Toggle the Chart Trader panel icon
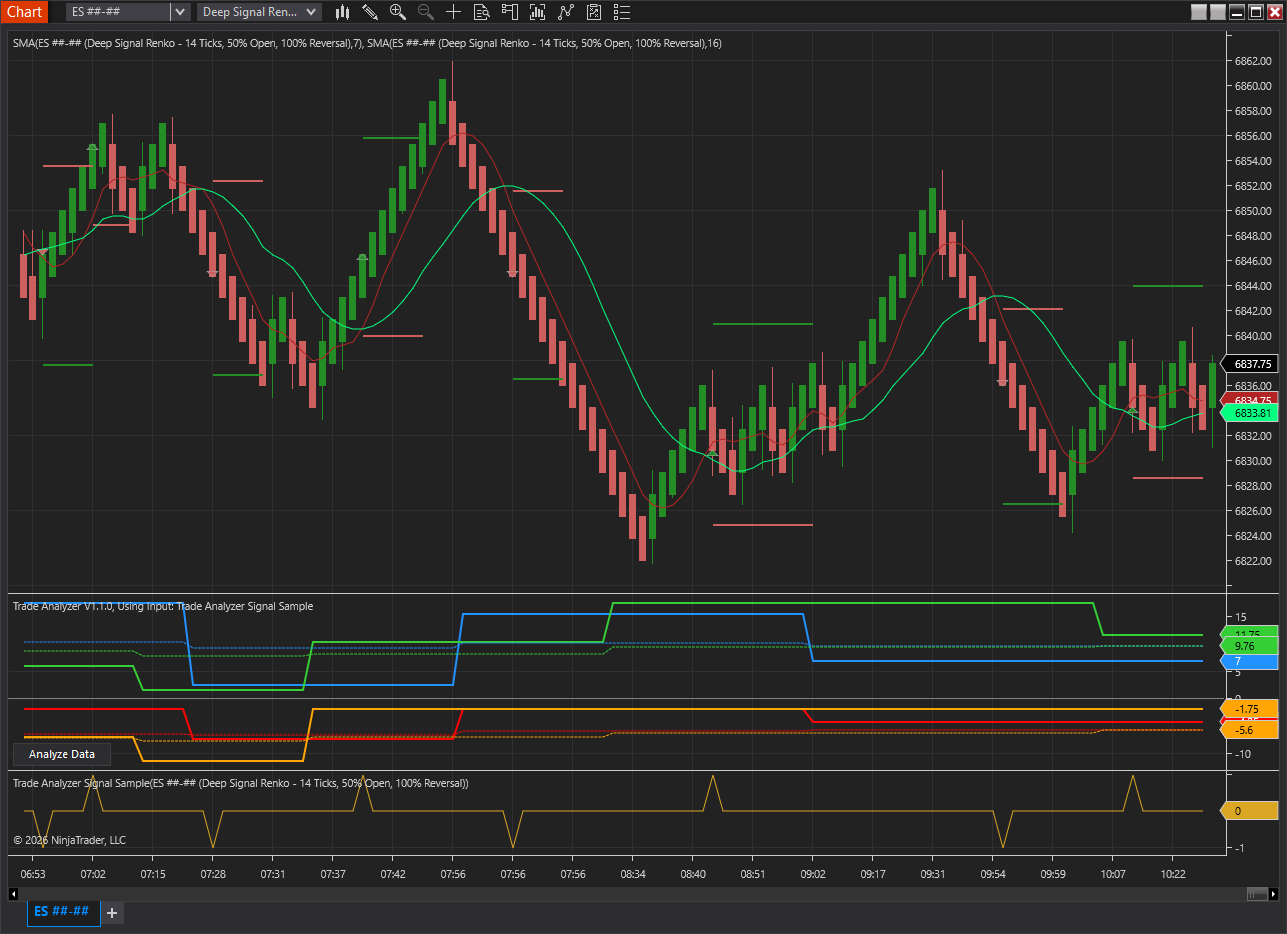This screenshot has height=934, width=1287. (510, 12)
